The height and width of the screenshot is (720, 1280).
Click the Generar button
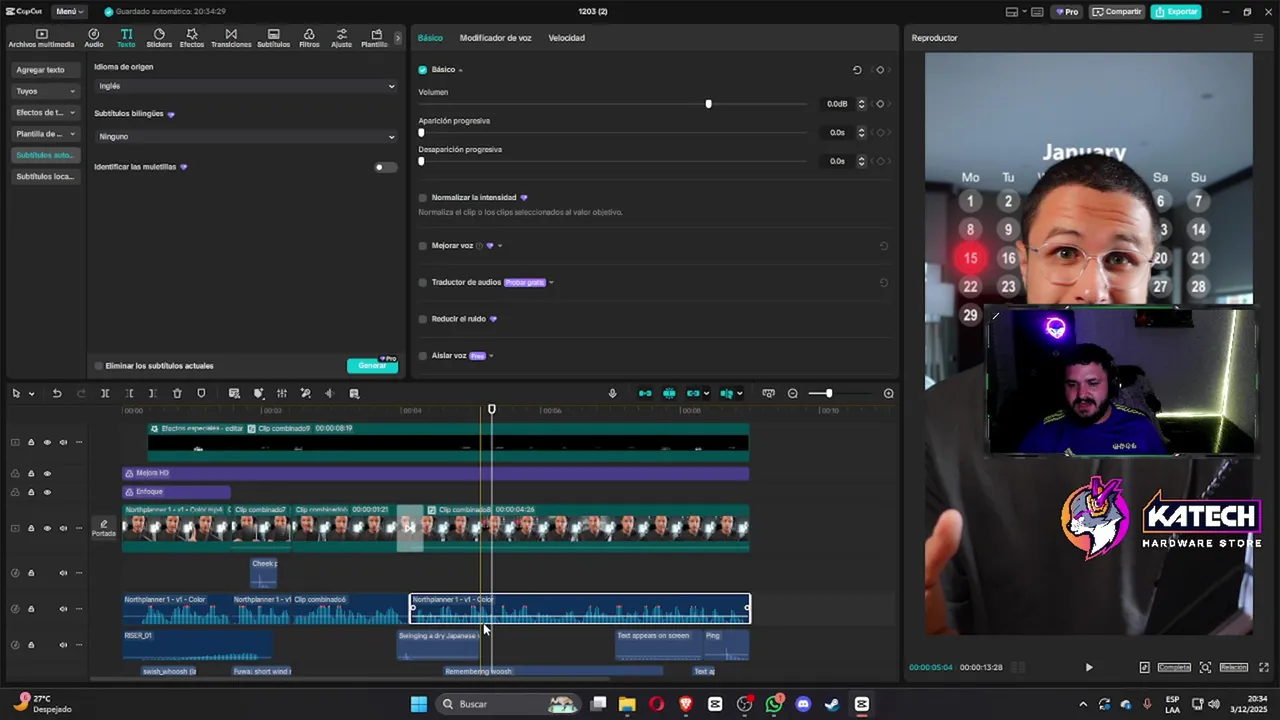372,366
